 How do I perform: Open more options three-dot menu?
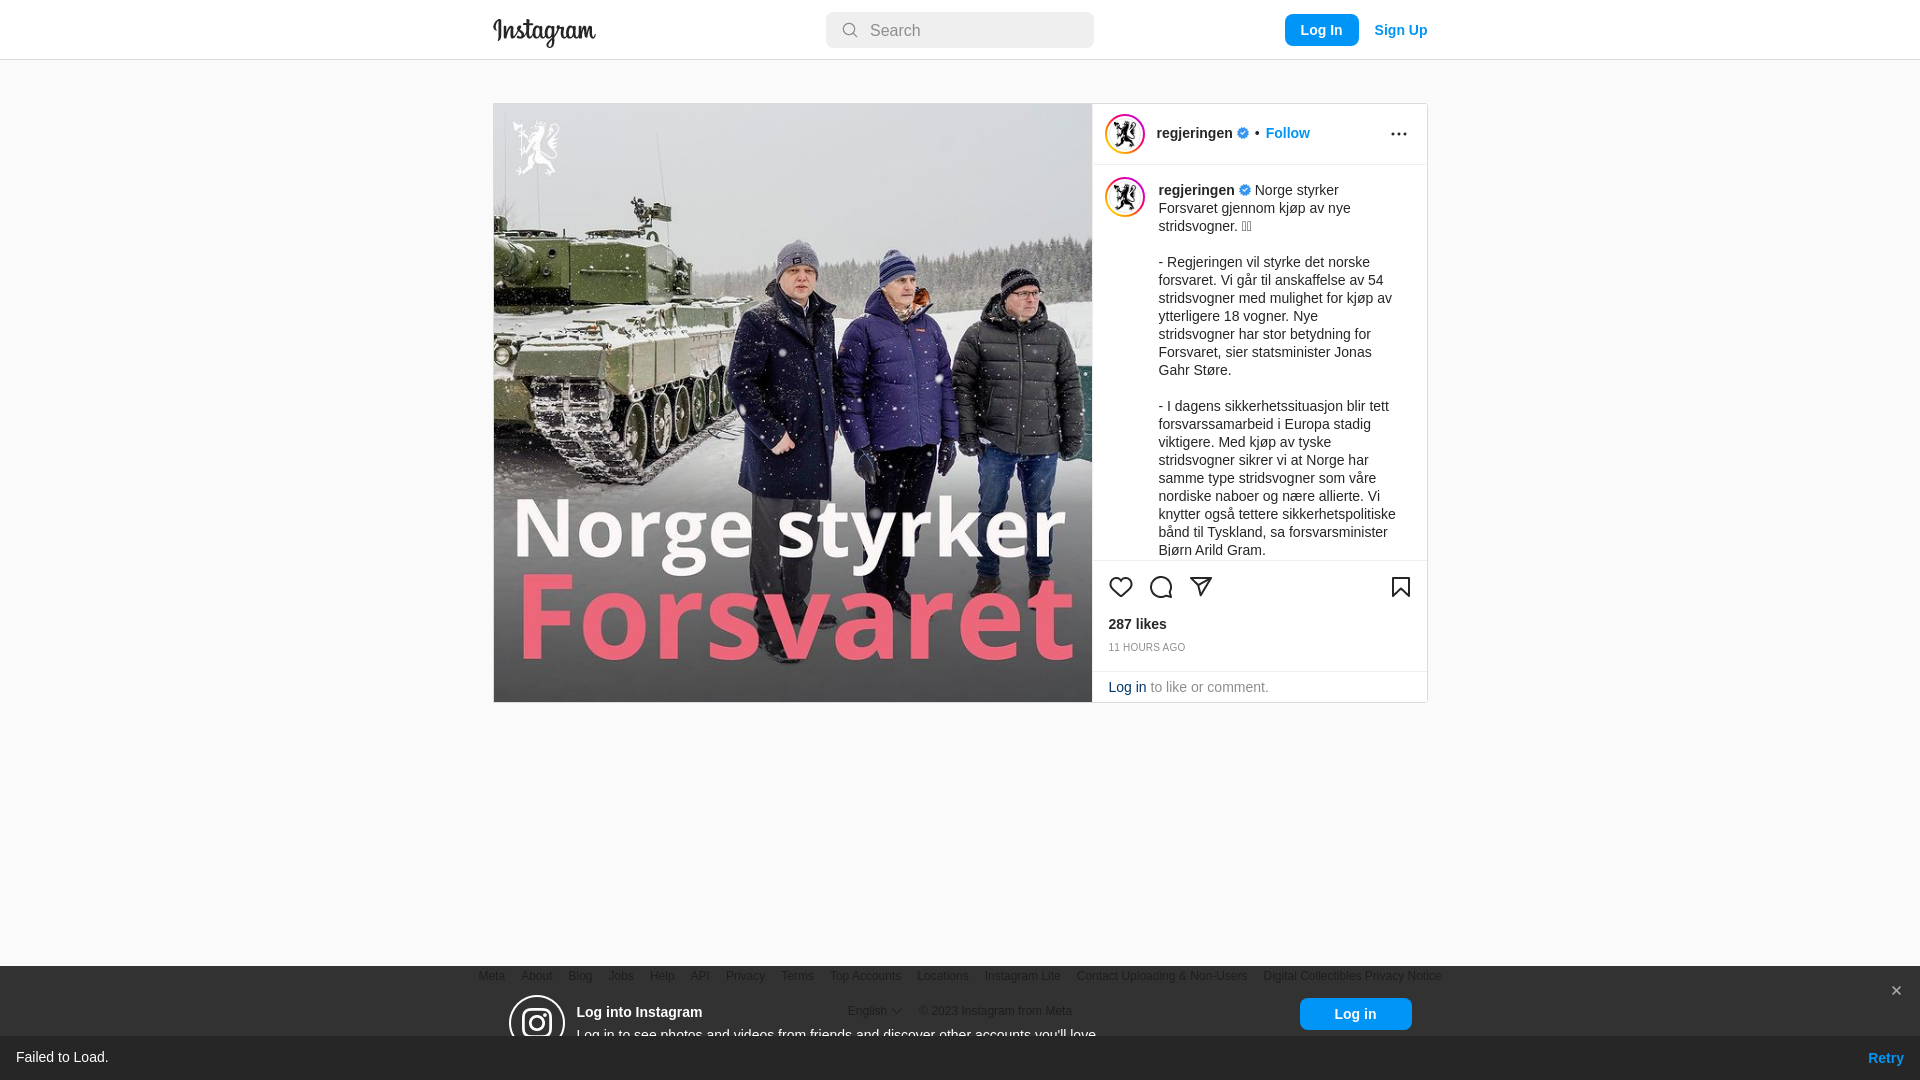[1398, 134]
